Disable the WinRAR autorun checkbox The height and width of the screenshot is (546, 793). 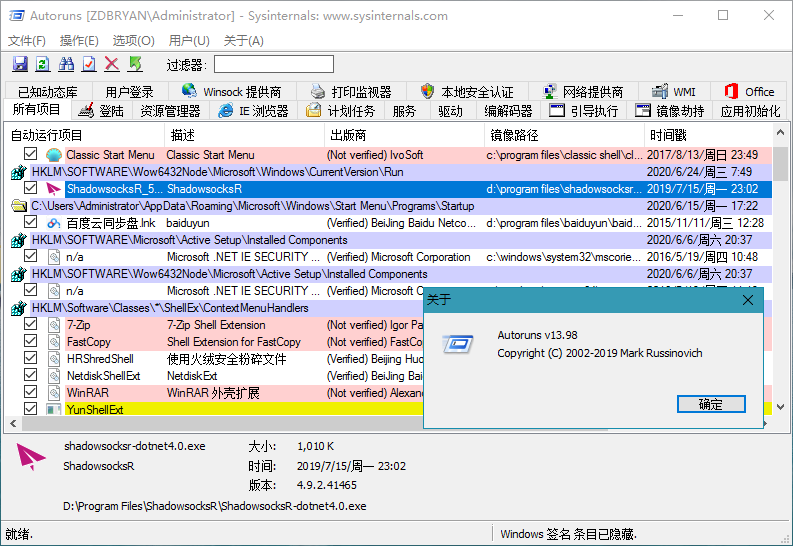(x=31, y=393)
